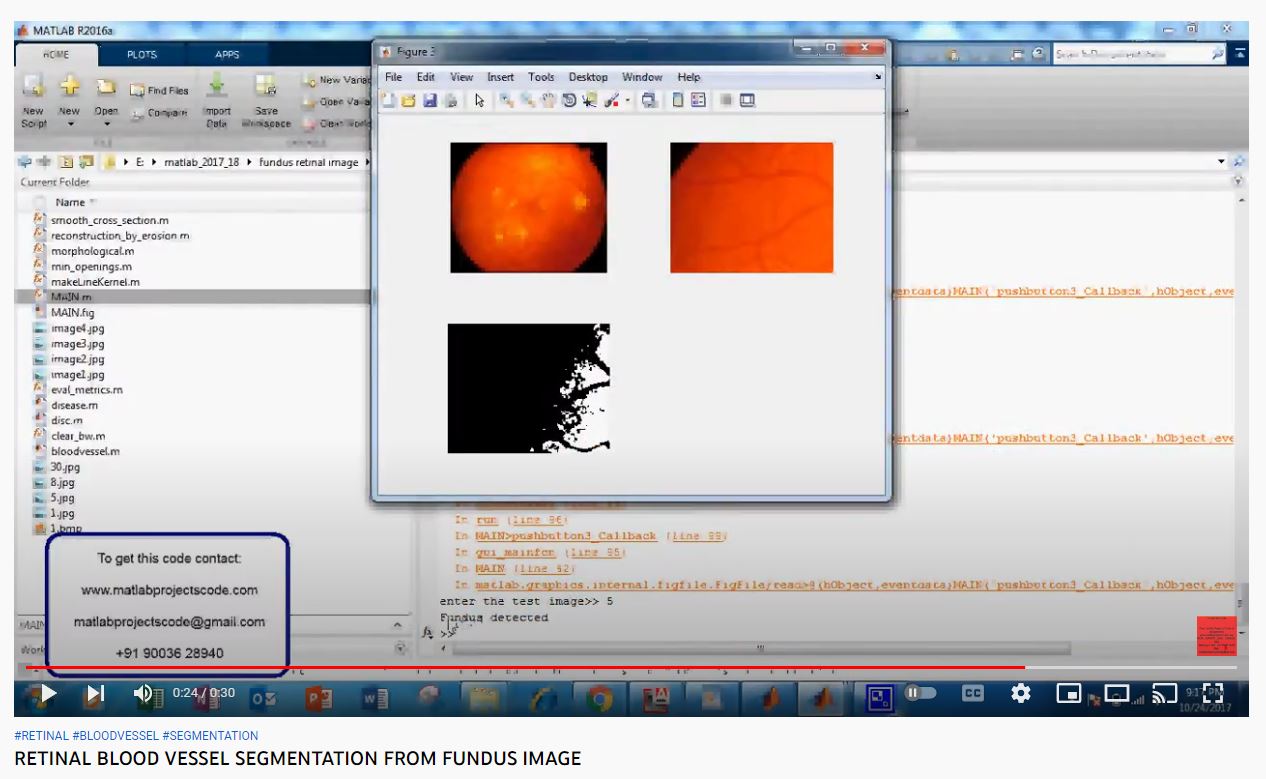Click the 'line 99' error link
The width and height of the screenshot is (1266, 779).
pos(700,536)
